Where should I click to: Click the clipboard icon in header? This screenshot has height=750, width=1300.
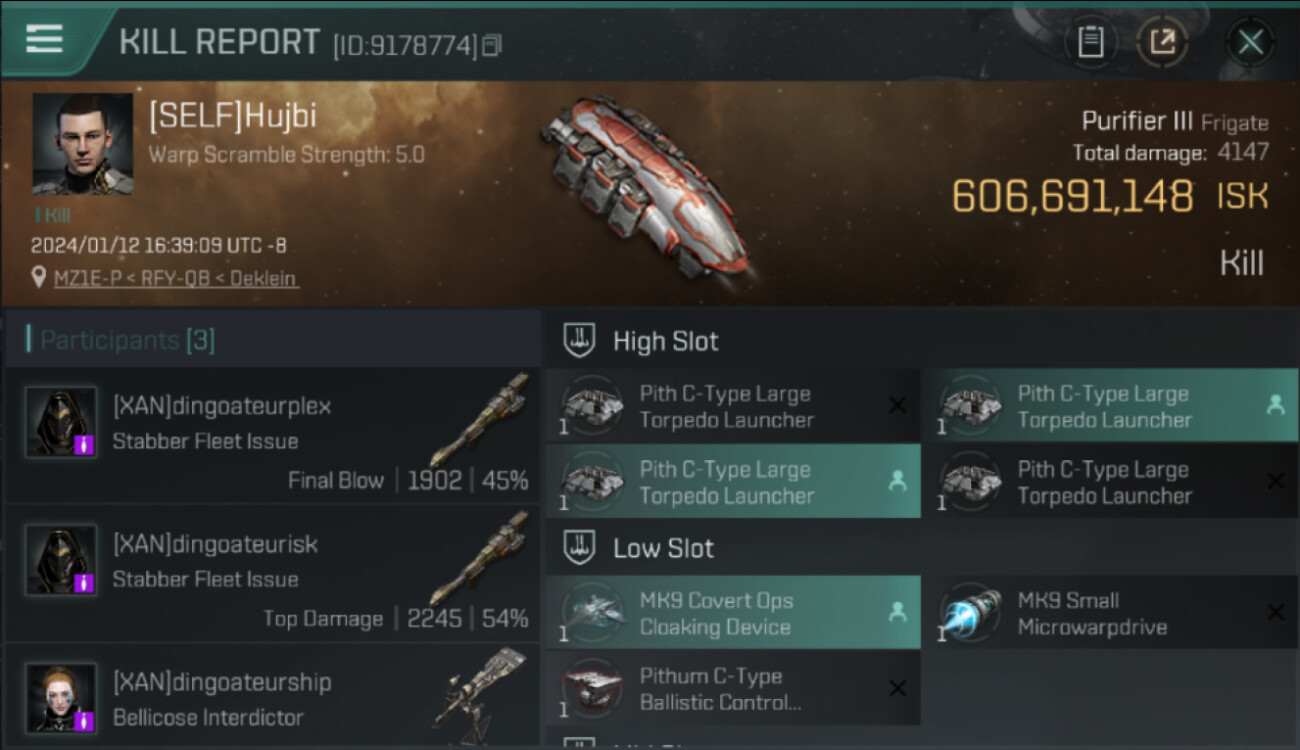(x=1090, y=42)
